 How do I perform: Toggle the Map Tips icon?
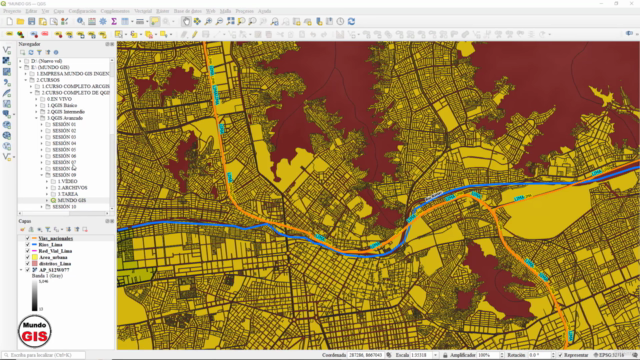pyautogui.click(x=155, y=22)
